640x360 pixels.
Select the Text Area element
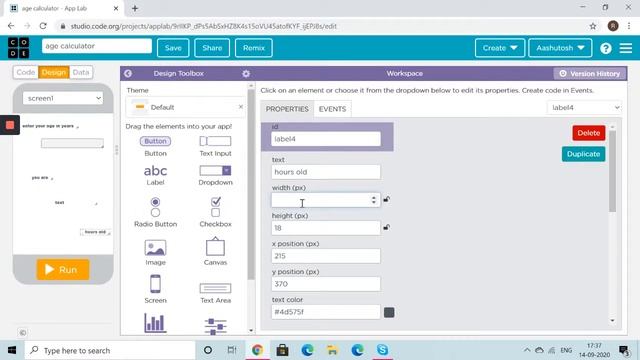tap(215, 293)
